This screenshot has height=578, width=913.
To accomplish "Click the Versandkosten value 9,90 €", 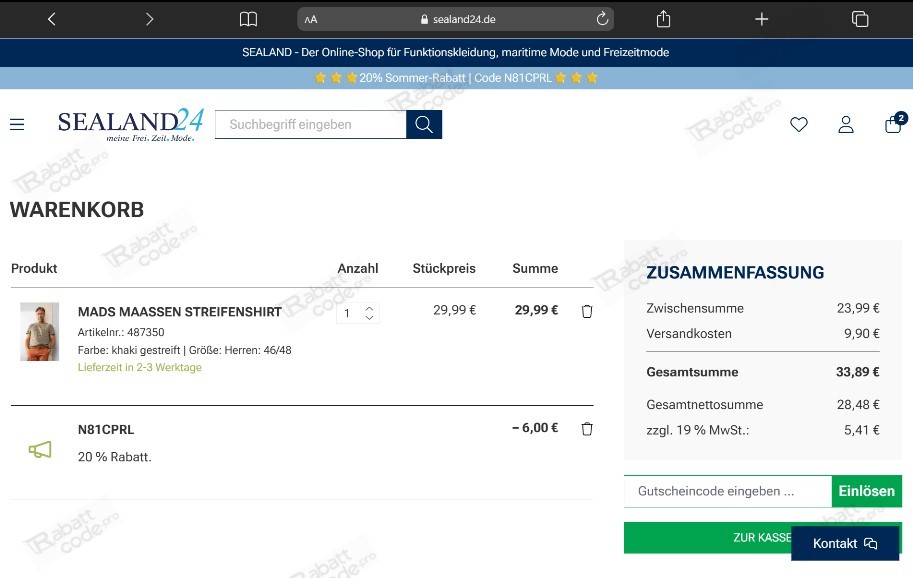I will click(862, 334).
